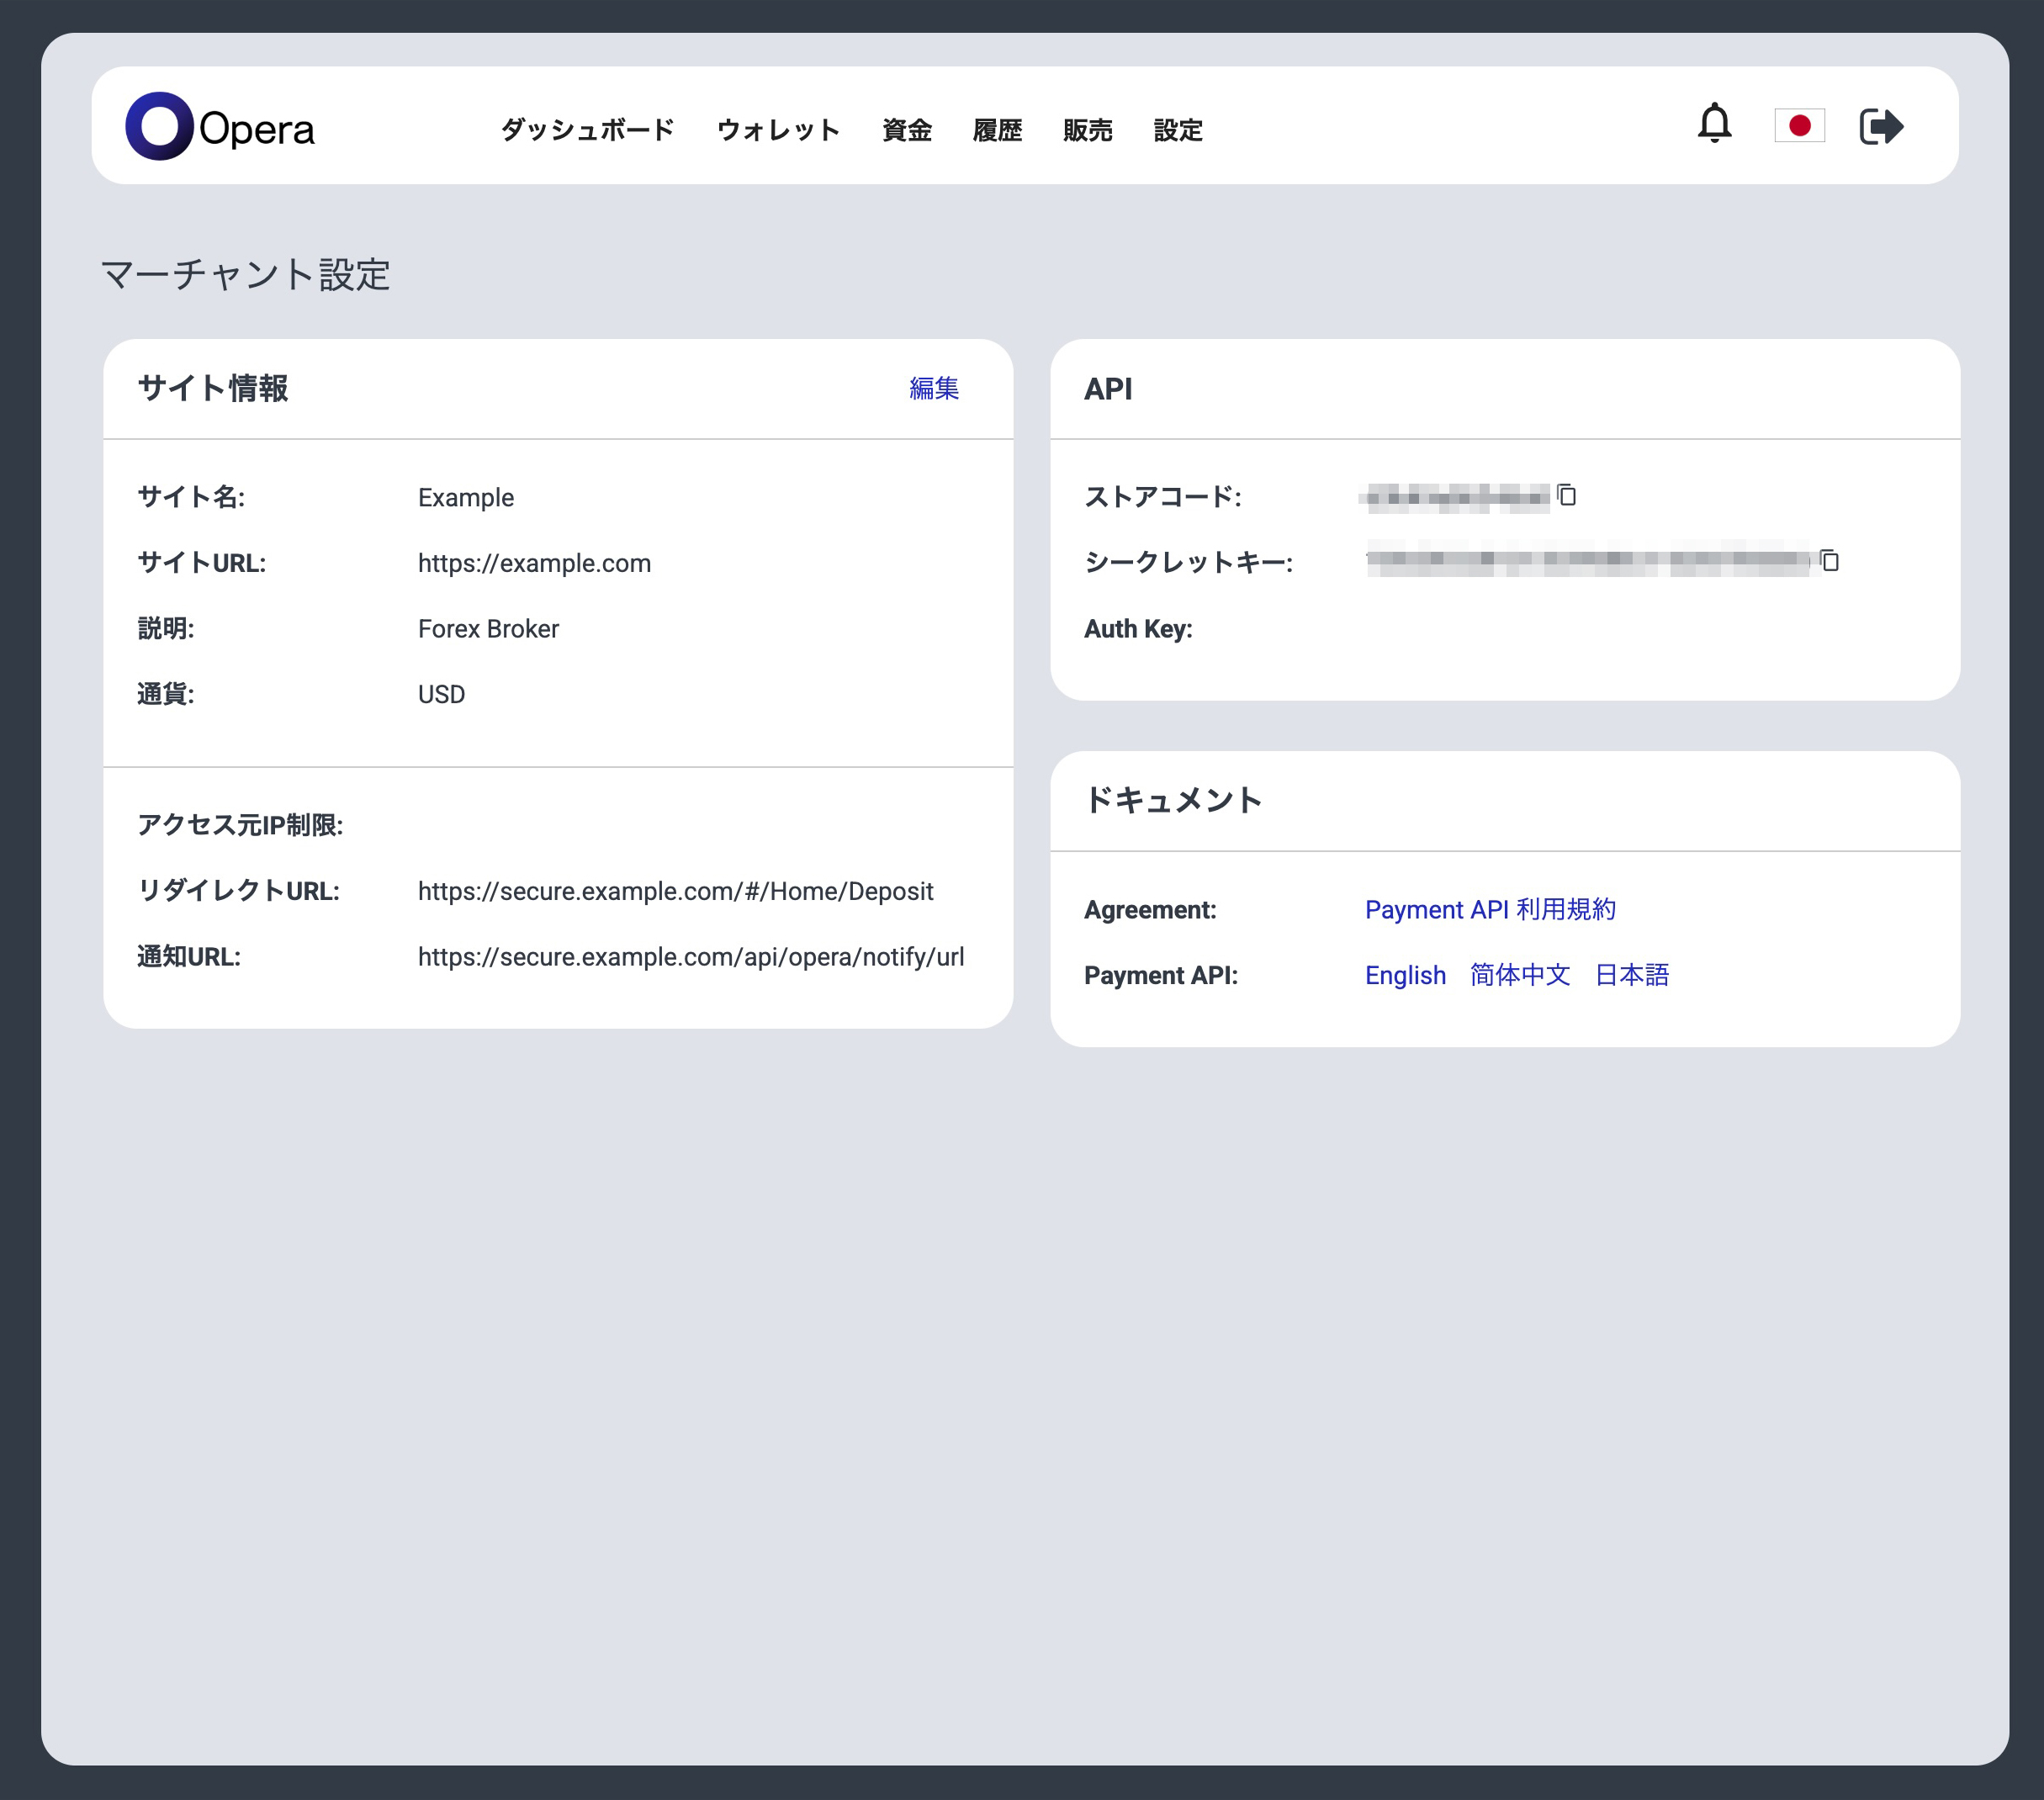Click the blurred store code value
The height and width of the screenshot is (1800, 2044).
tap(1455, 497)
